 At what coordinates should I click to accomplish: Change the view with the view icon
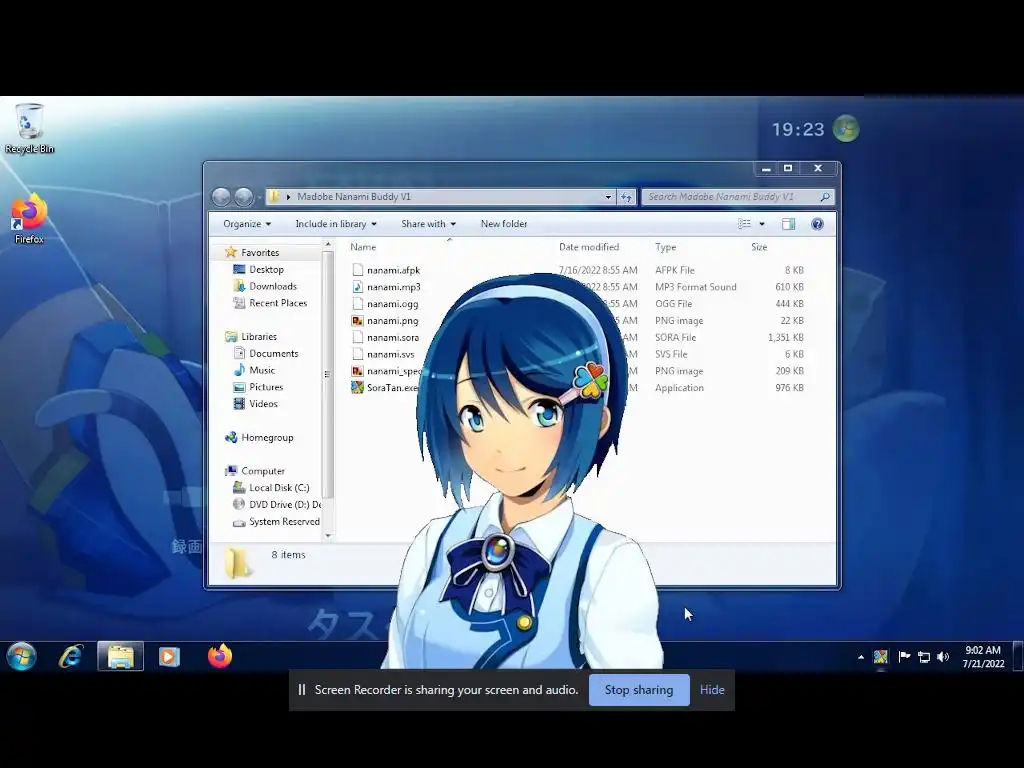(744, 224)
